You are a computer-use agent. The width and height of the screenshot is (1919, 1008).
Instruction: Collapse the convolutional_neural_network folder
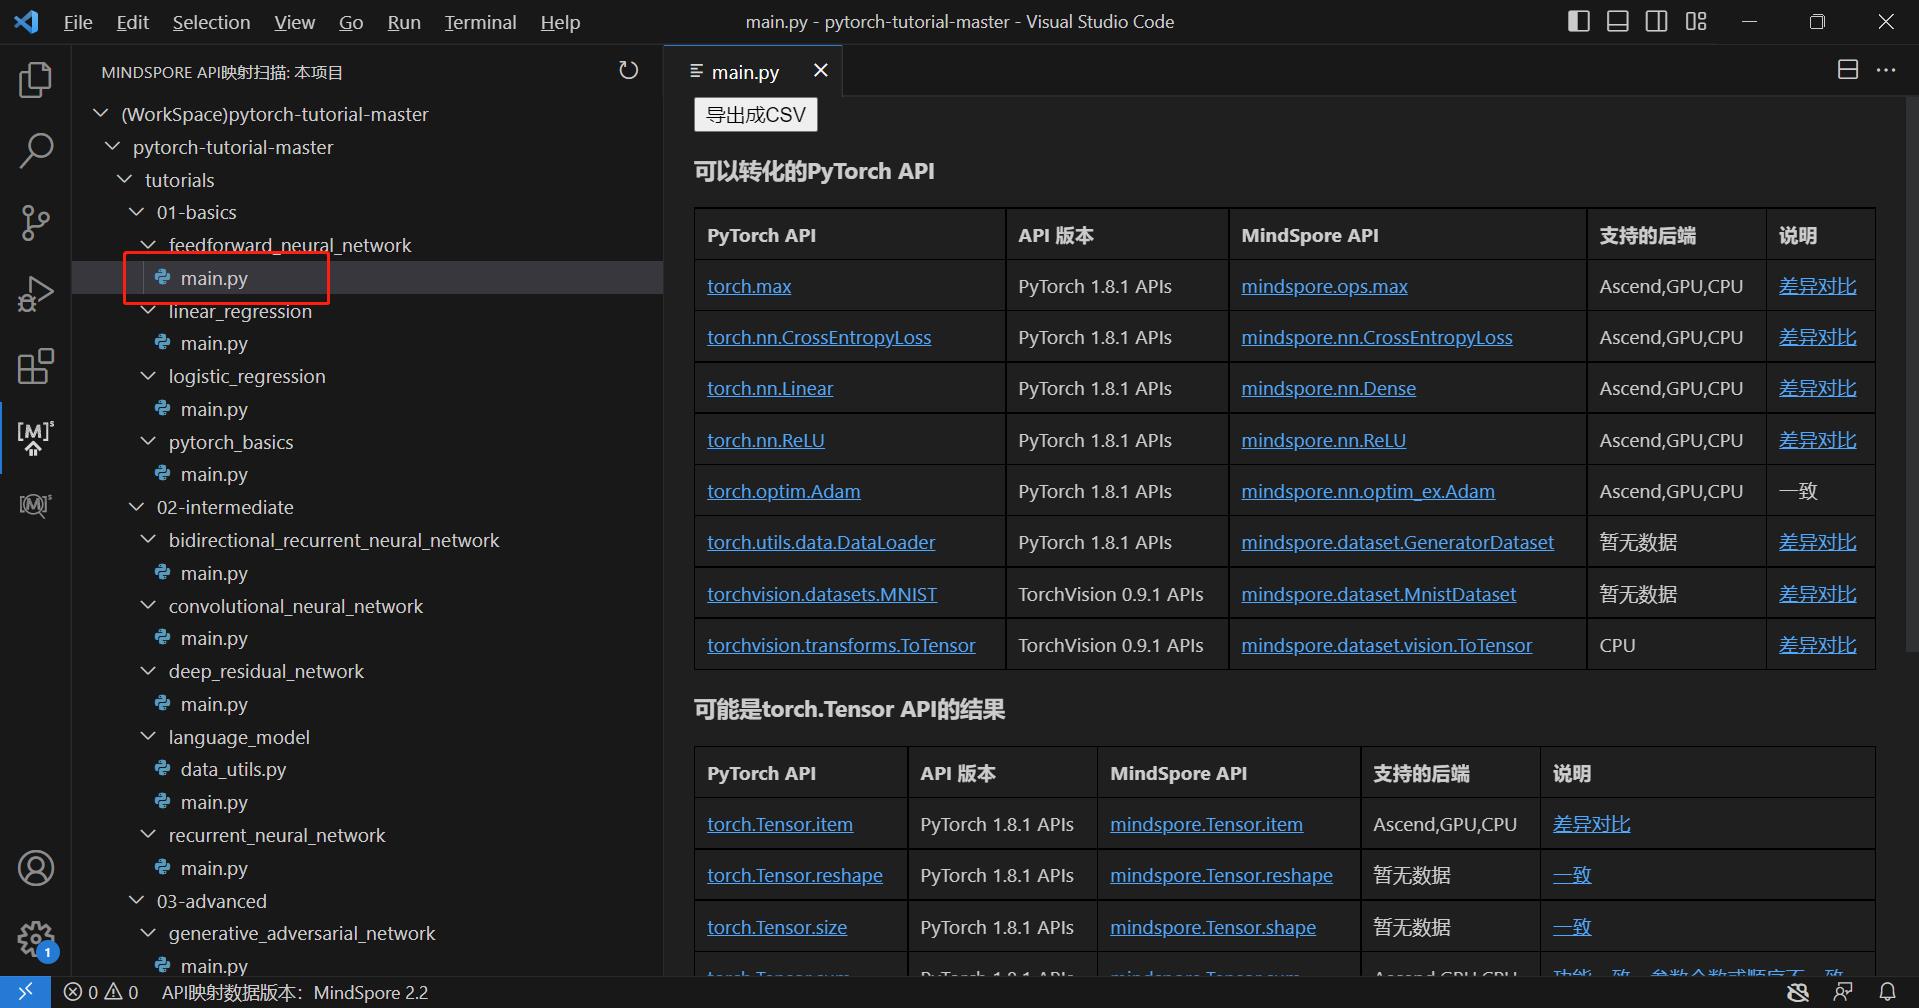coord(148,606)
